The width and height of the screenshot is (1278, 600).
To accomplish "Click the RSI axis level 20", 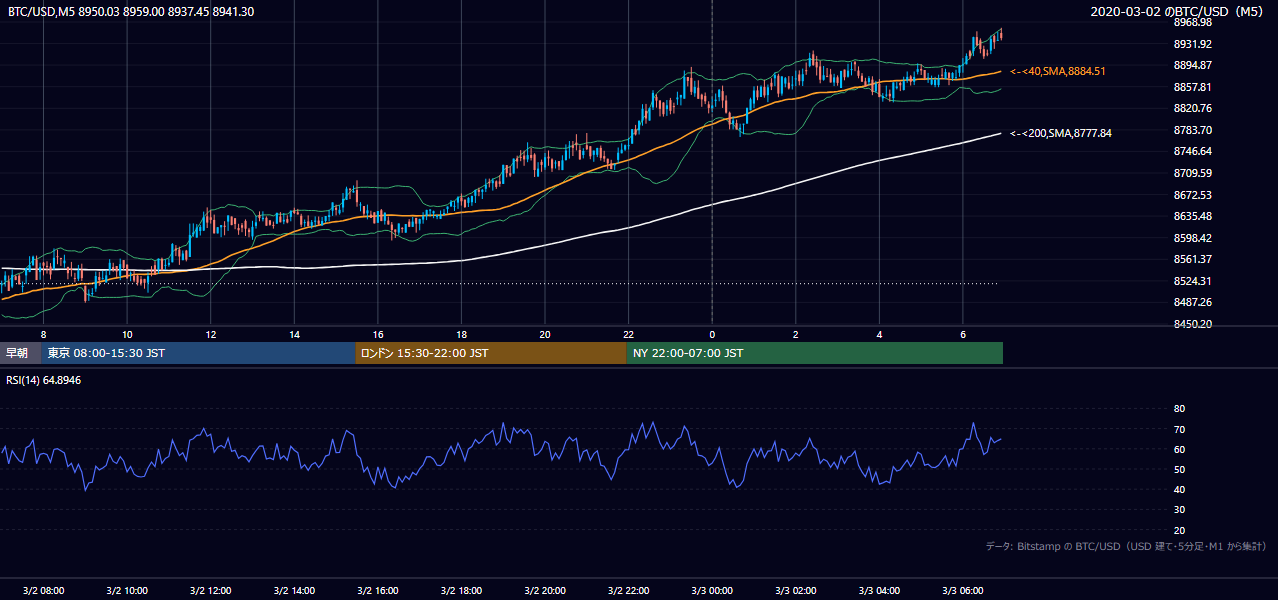I will [1179, 530].
